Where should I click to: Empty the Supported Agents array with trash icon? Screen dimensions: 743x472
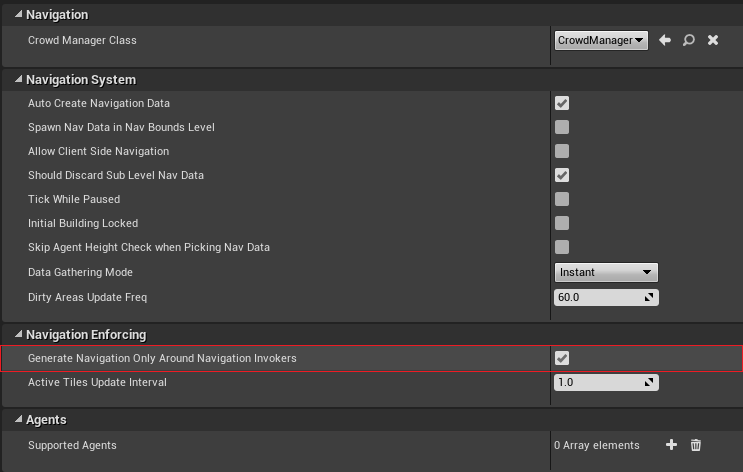point(696,445)
